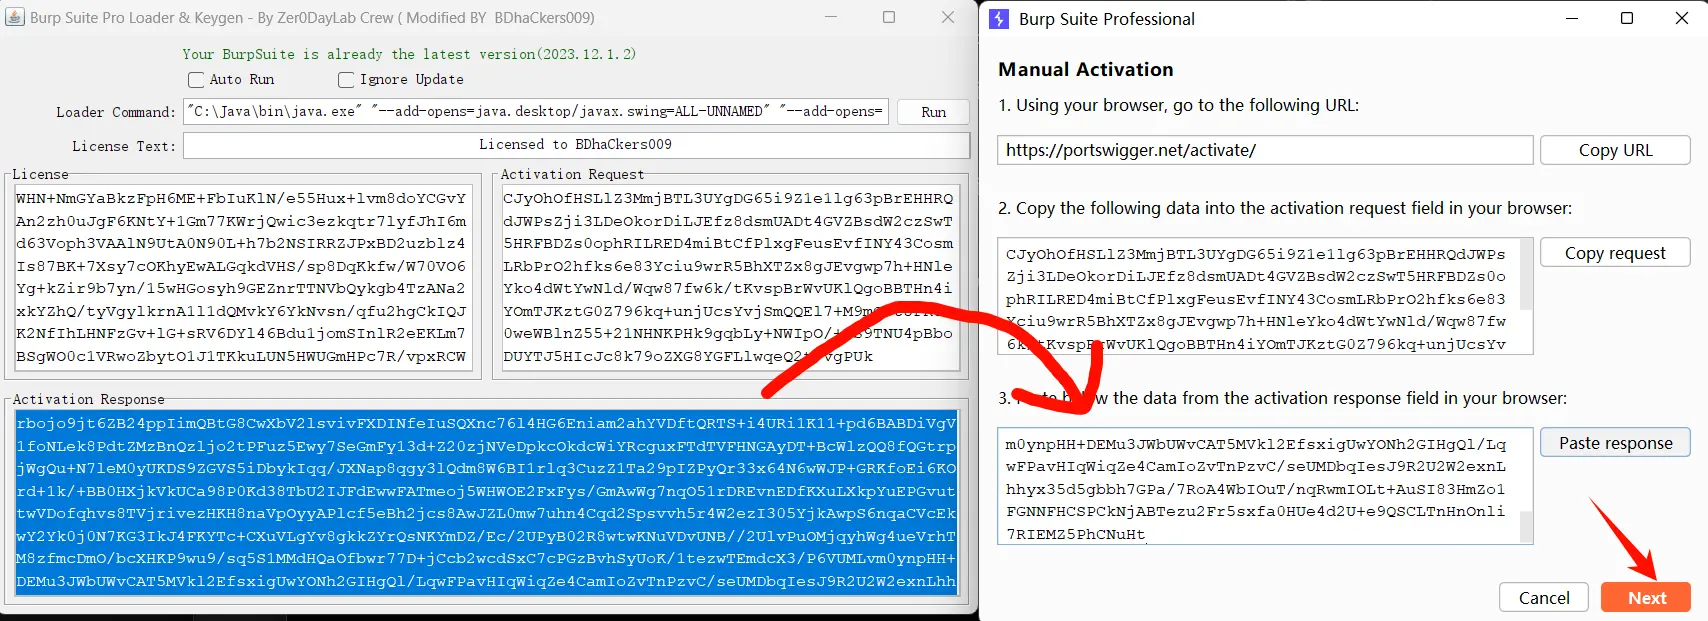Close the Loader & Keygen window
Viewport: 1708px width, 621px height.
(x=948, y=18)
